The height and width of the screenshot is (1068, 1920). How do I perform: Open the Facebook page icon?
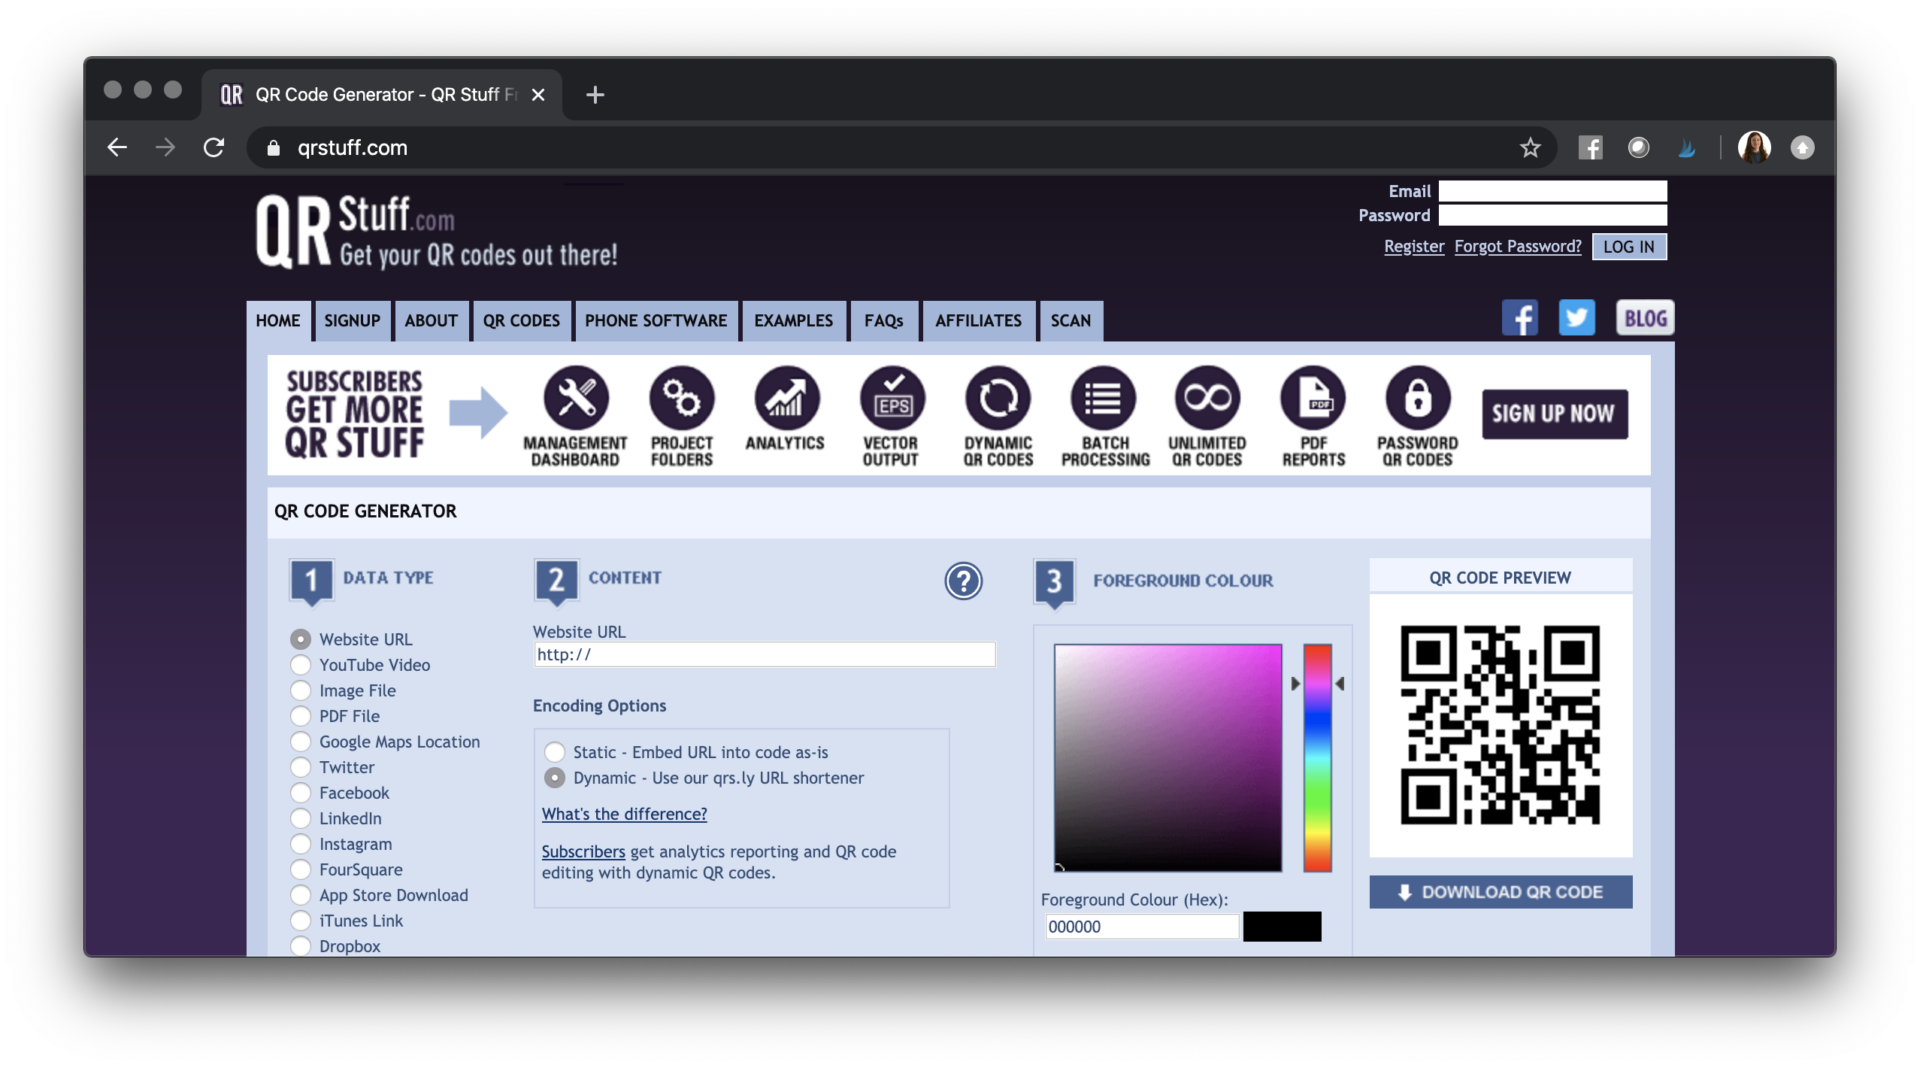pos(1520,317)
